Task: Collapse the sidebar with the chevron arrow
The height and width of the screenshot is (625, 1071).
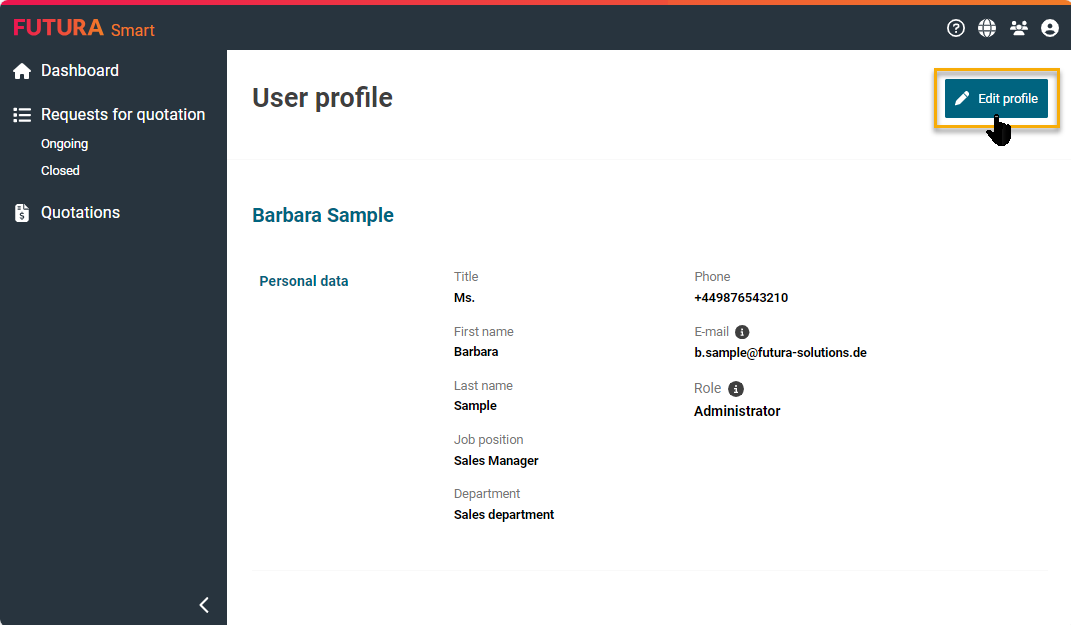Action: point(204,604)
